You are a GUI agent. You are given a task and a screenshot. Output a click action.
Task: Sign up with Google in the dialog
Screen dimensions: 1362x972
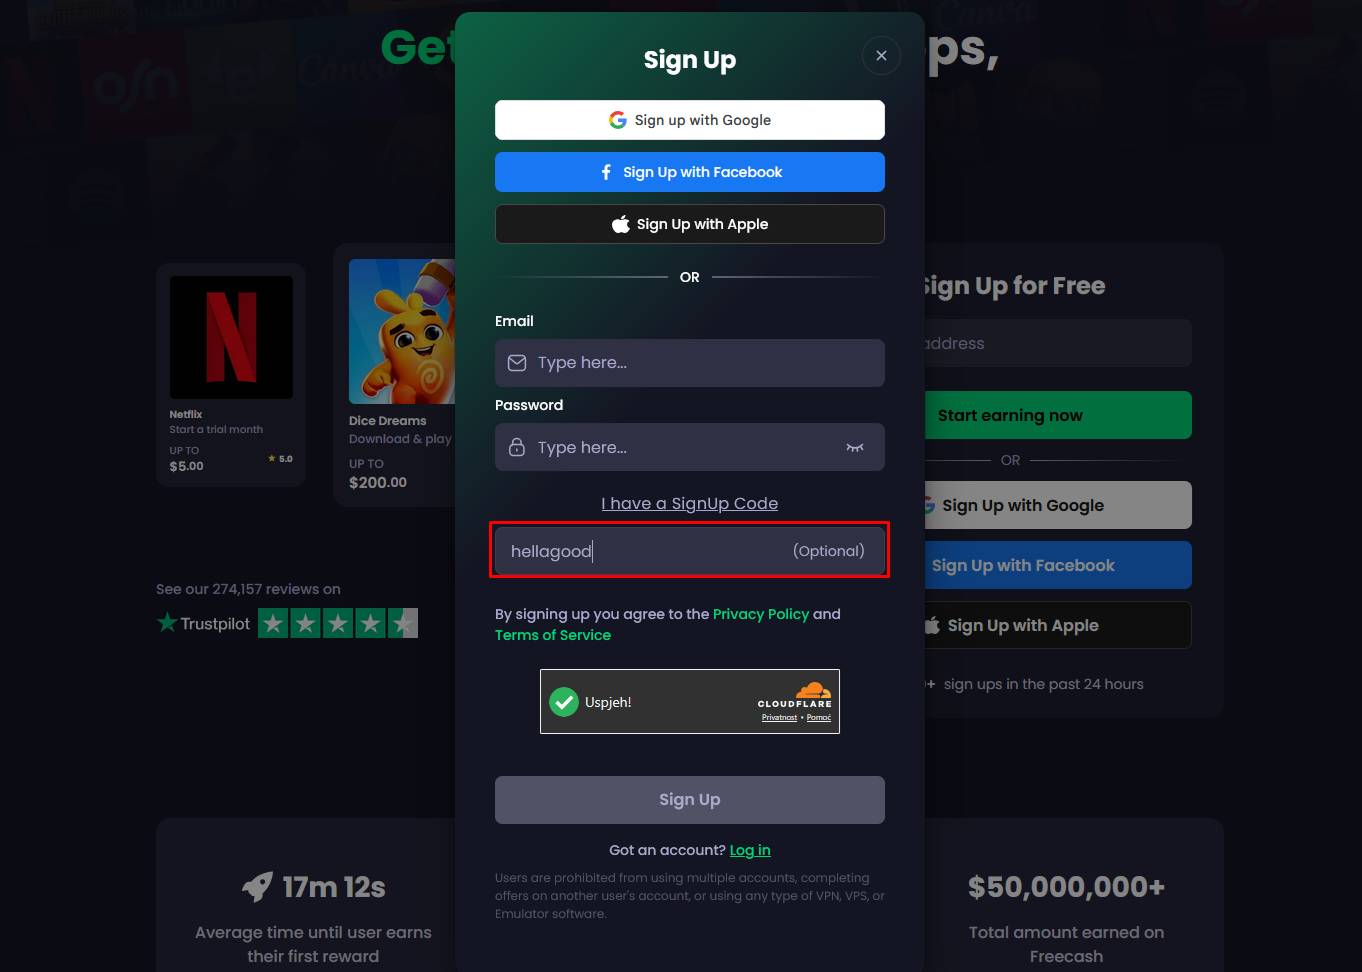click(690, 120)
